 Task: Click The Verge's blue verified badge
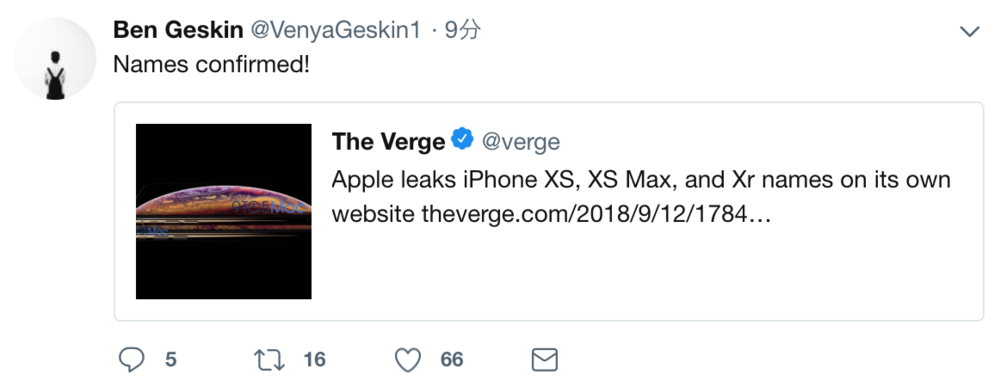point(462,140)
